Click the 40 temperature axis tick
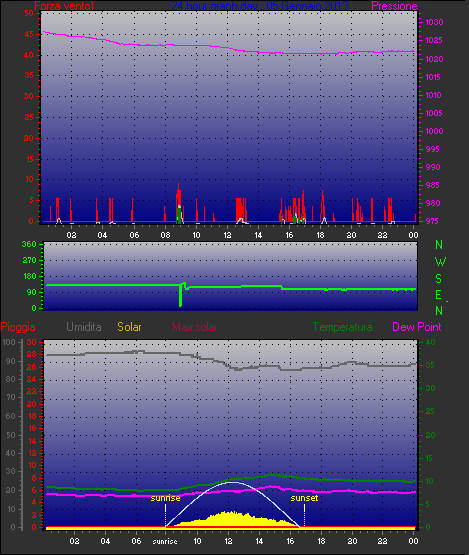 tap(430, 342)
